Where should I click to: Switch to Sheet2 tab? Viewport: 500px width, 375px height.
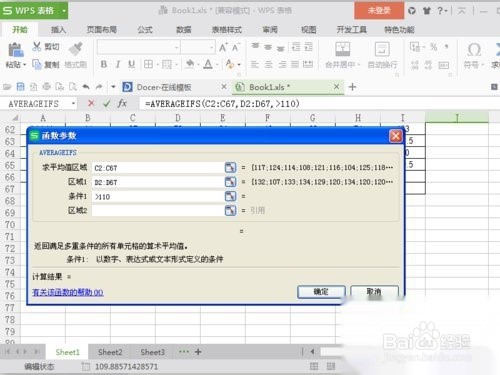(x=110, y=352)
